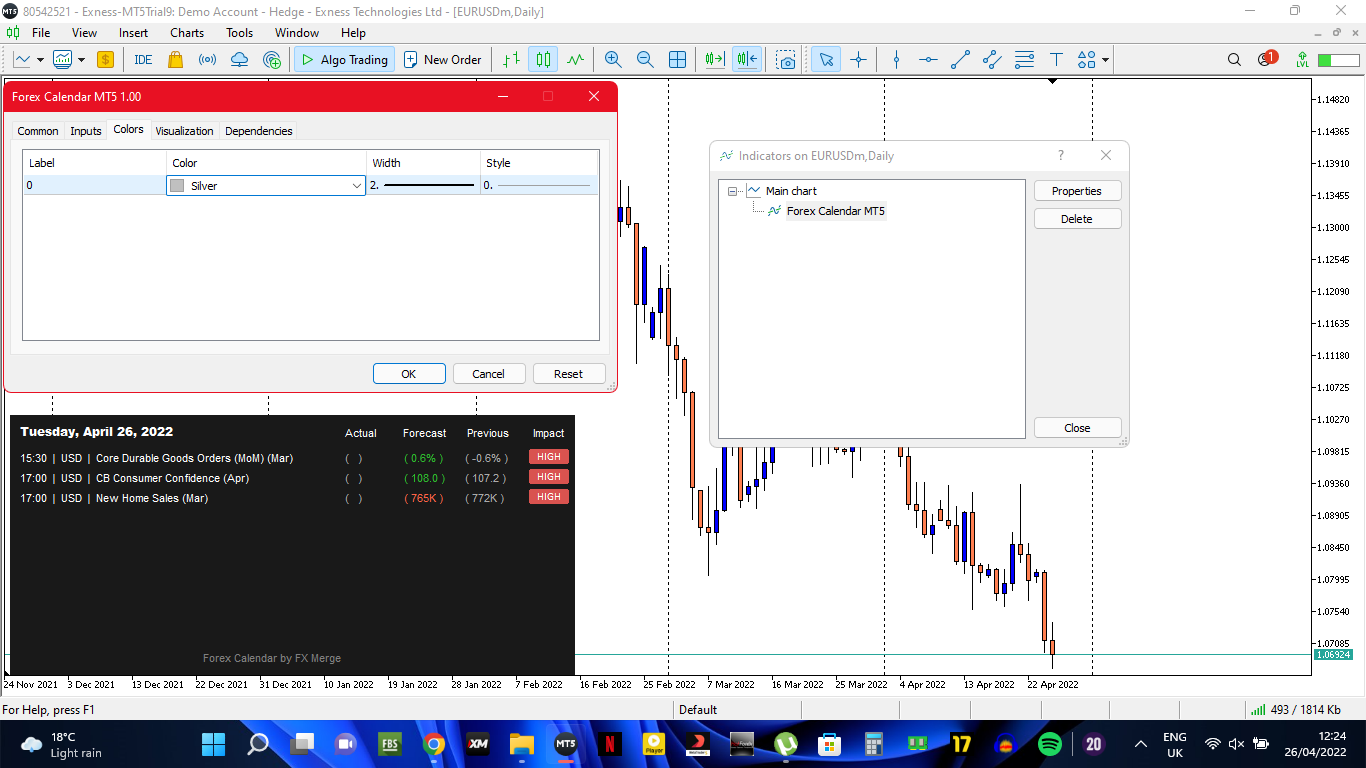
Task: Click the signal copy target icon
Action: [271, 59]
